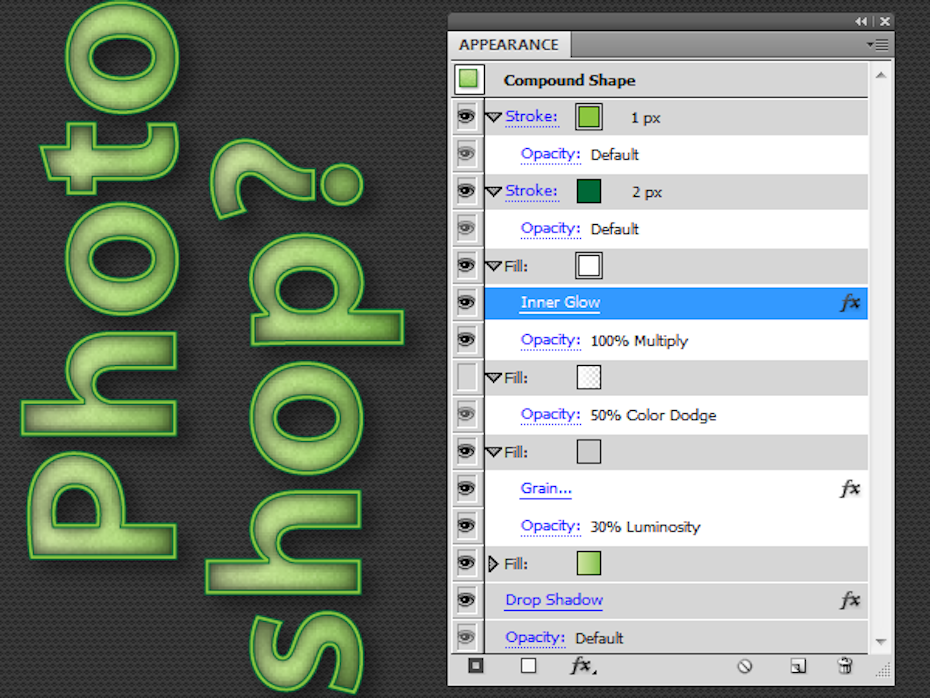Click the Drop Shadow effect link
930x698 pixels.
point(554,600)
